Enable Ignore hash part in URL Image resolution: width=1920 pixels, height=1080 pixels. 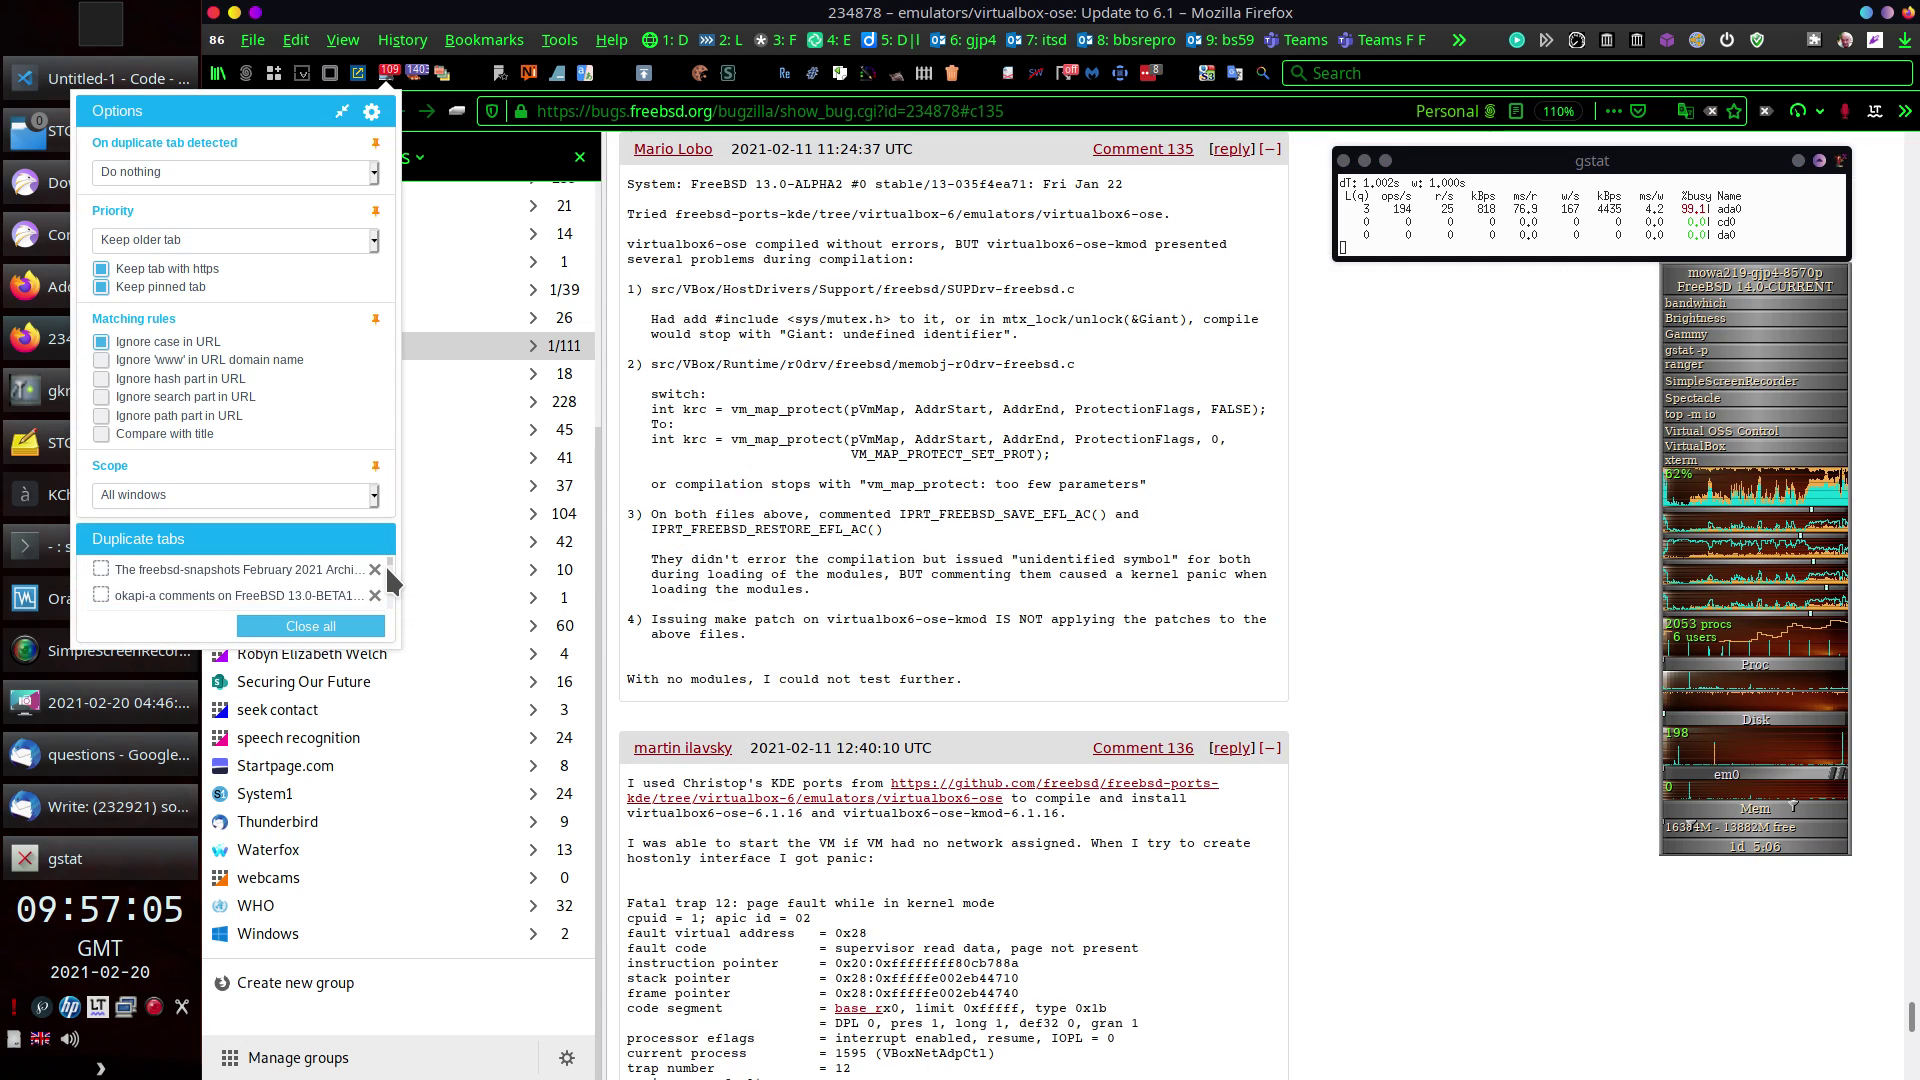101,379
